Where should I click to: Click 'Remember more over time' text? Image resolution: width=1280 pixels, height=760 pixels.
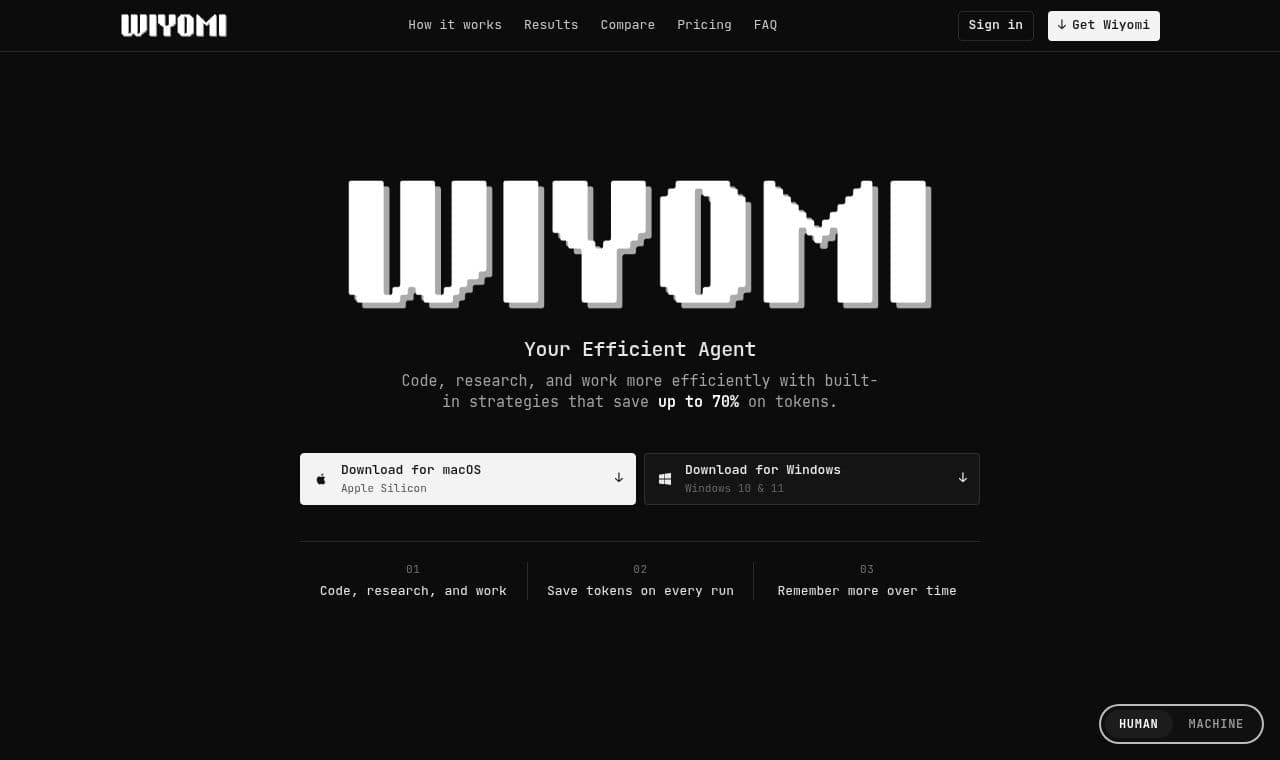click(867, 591)
